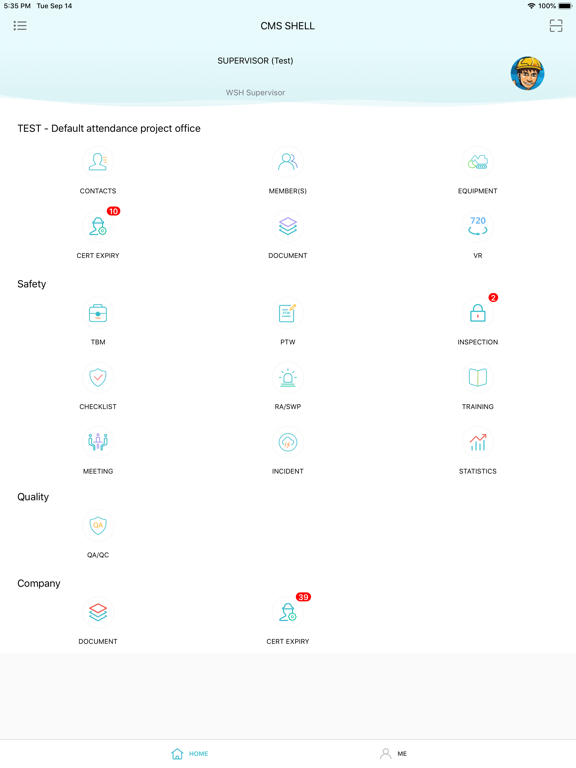
Task: Open the supervisor avatar picture
Action: [x=528, y=73]
